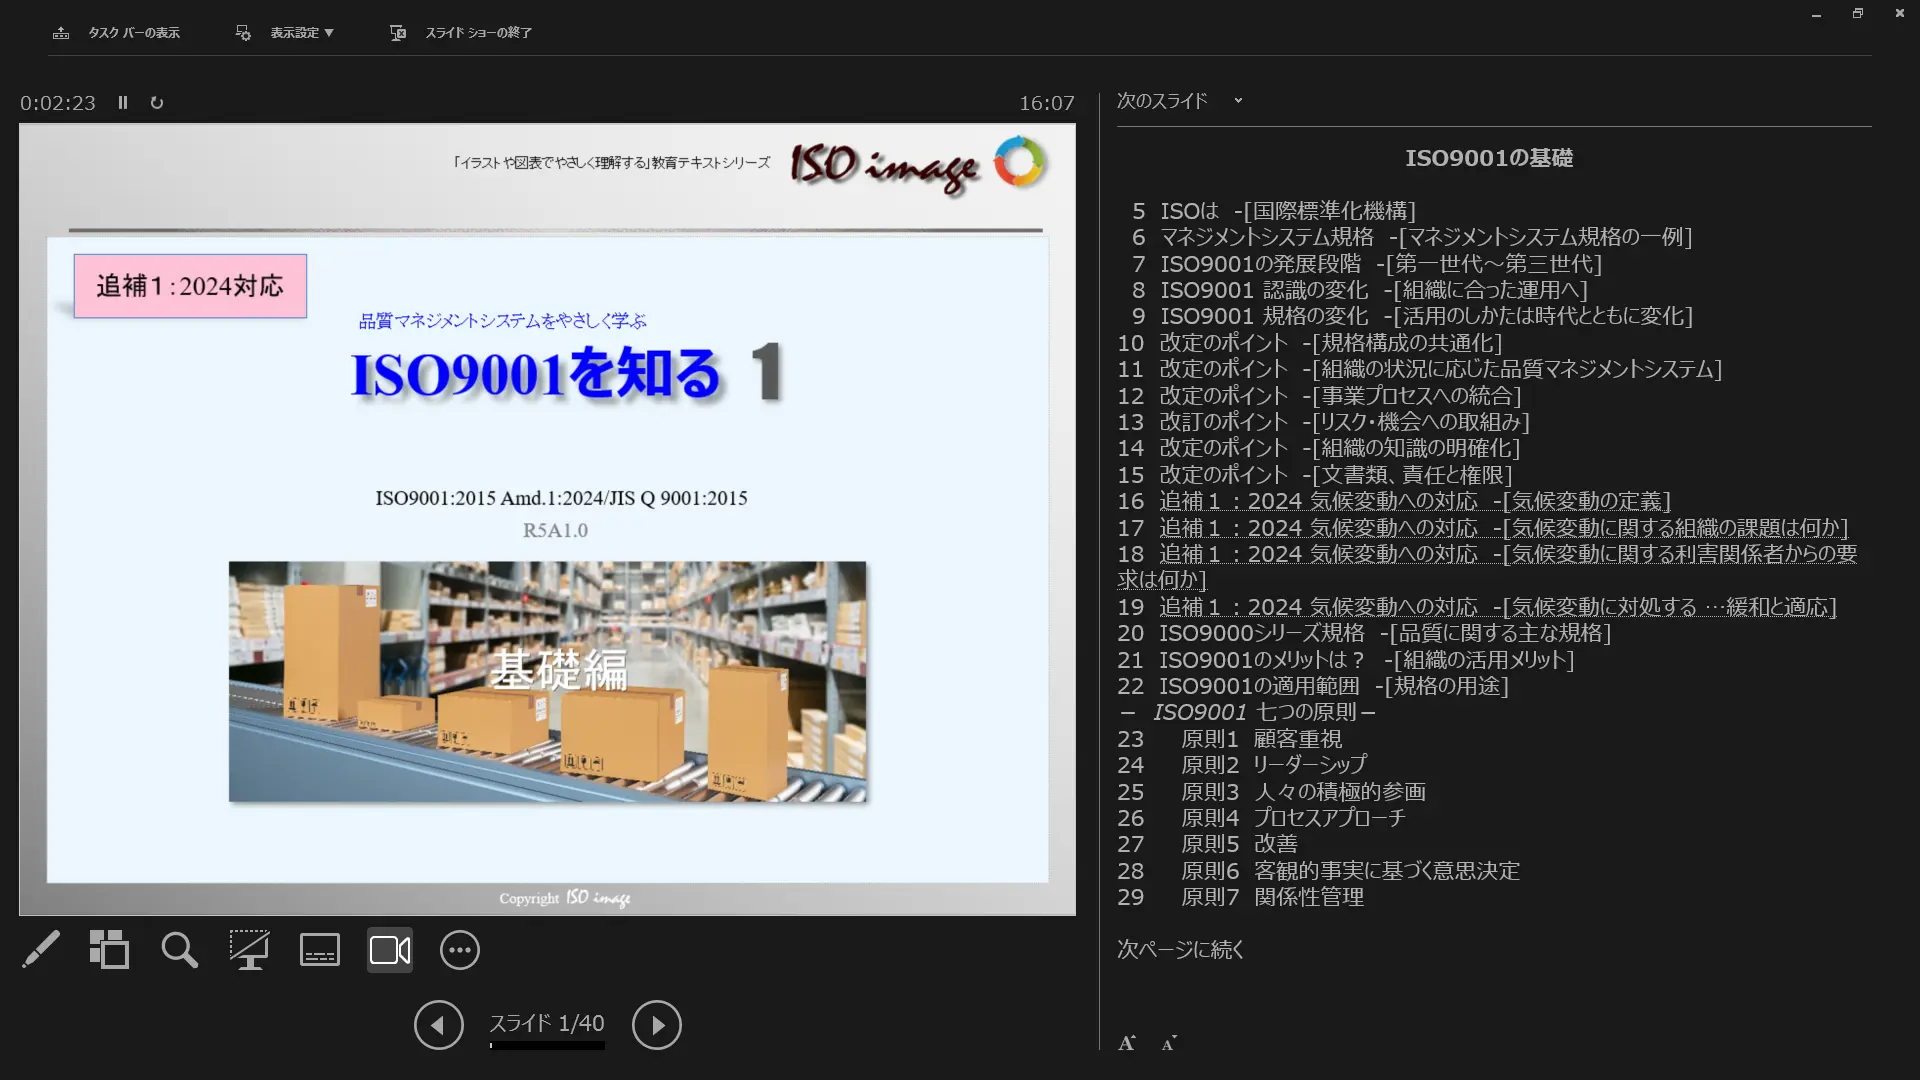Image resolution: width=1920 pixels, height=1080 pixels.
Task: Open the display settings (表示設定) dropdown
Action: (285, 33)
